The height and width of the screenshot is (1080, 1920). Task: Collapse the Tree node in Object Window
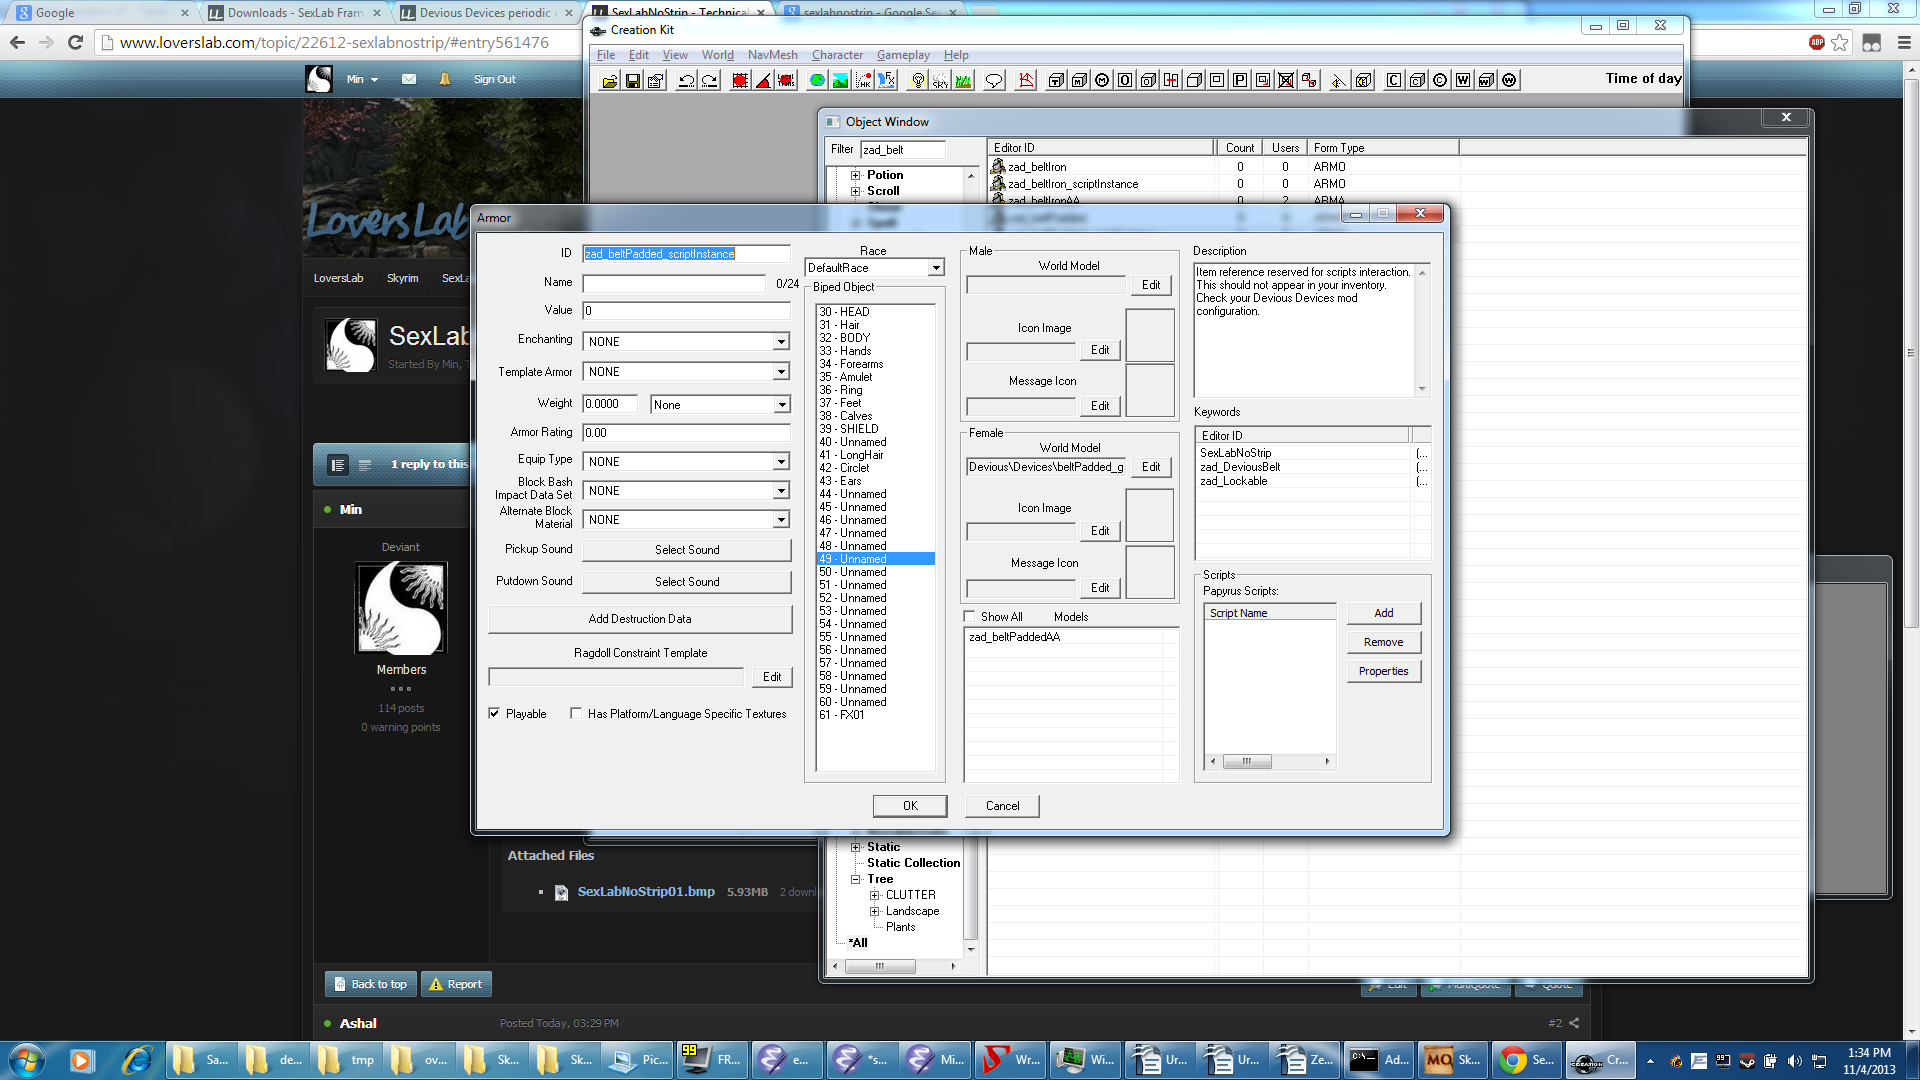[x=856, y=879]
